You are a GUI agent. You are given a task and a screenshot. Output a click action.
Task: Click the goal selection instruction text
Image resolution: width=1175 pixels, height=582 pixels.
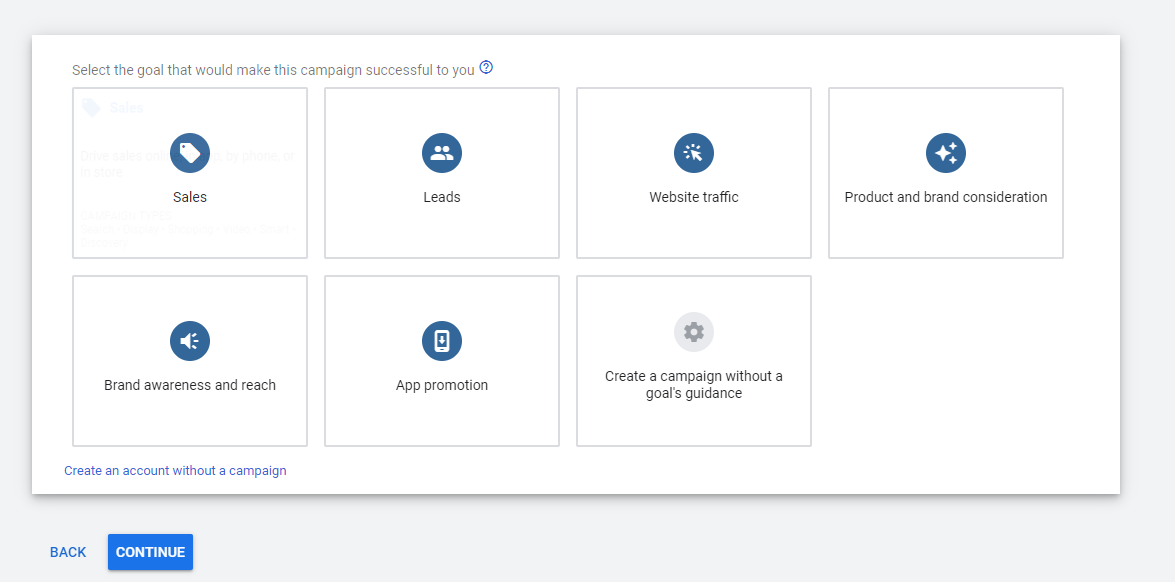coord(274,70)
